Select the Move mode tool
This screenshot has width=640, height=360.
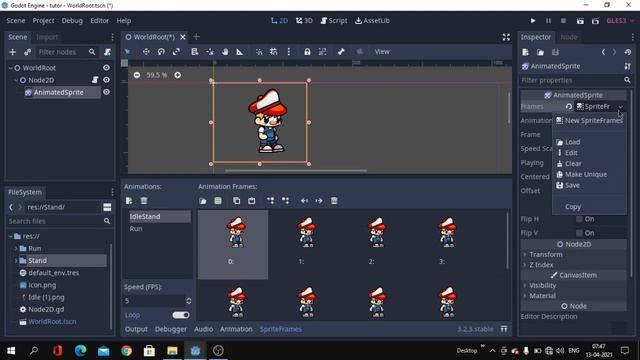pos(146,51)
